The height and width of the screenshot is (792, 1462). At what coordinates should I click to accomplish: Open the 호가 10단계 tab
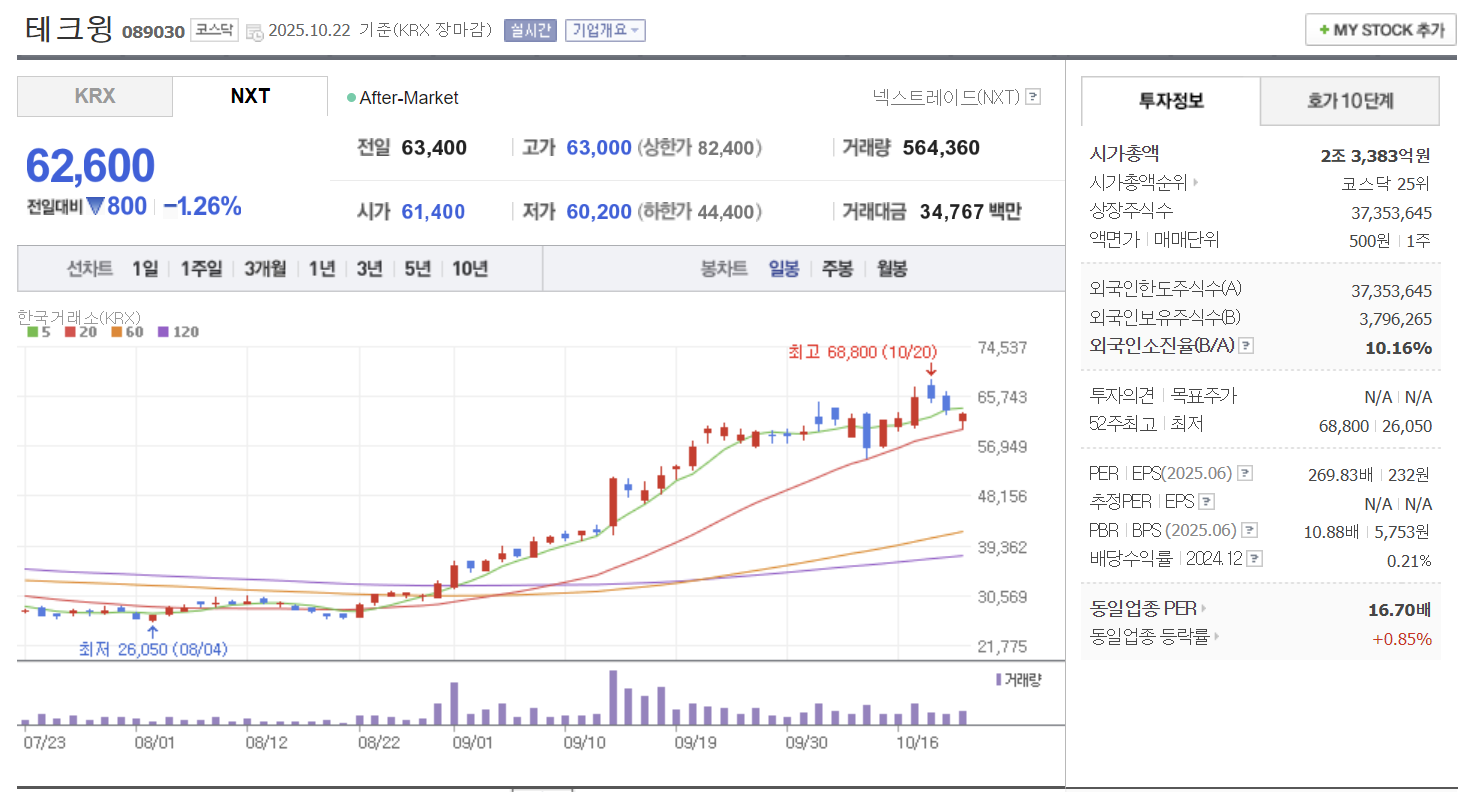click(1349, 101)
